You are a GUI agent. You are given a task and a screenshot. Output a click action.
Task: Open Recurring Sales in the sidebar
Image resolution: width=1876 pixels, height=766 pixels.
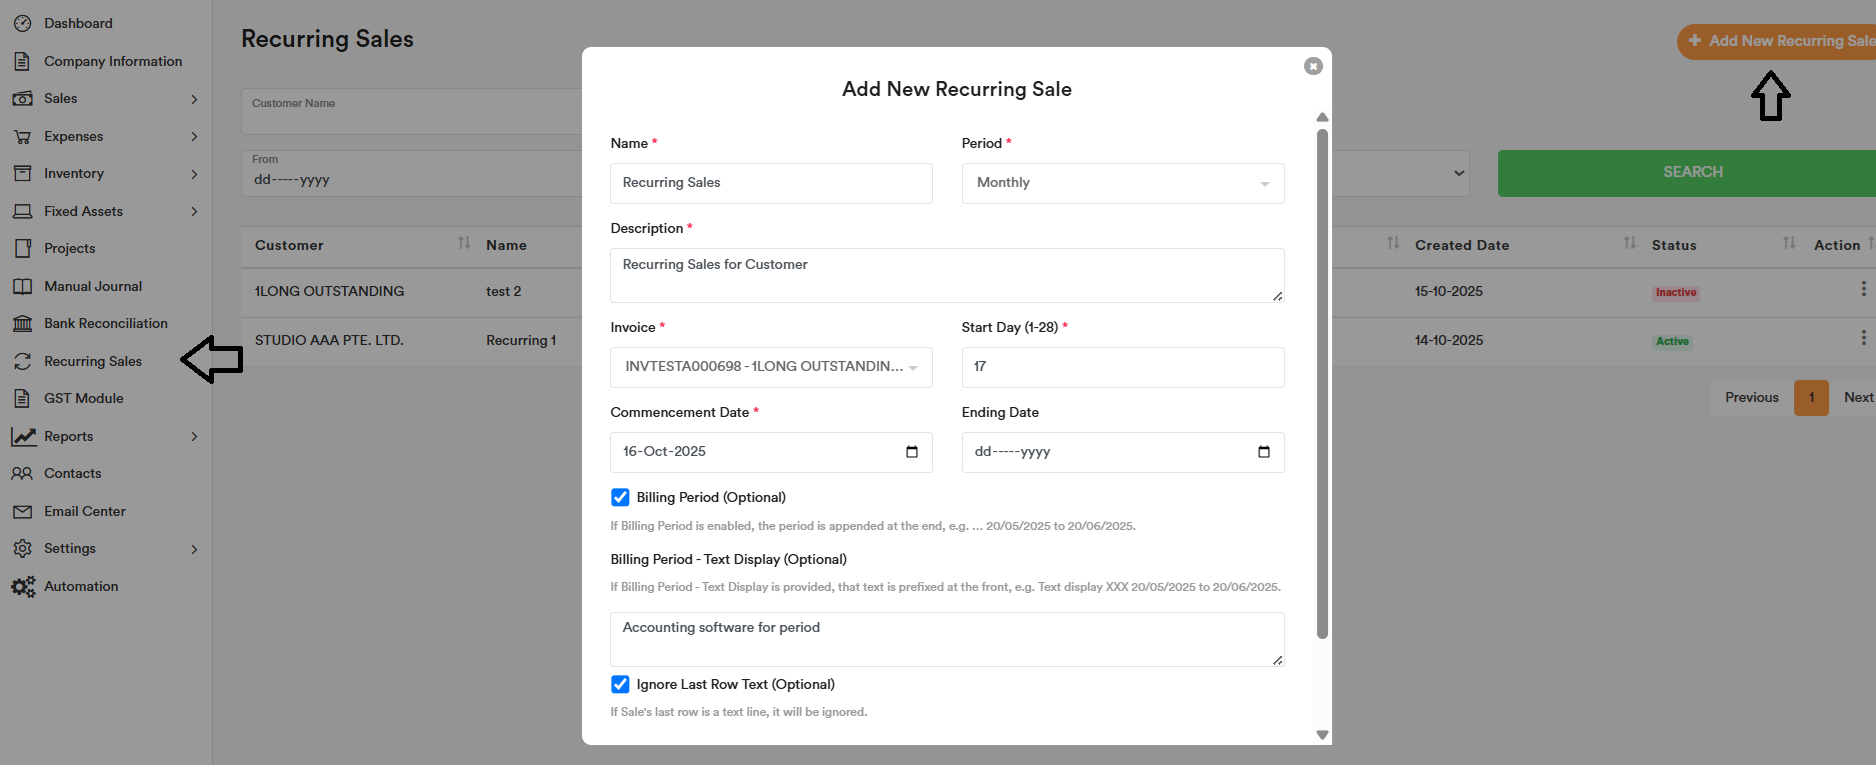pos(92,361)
